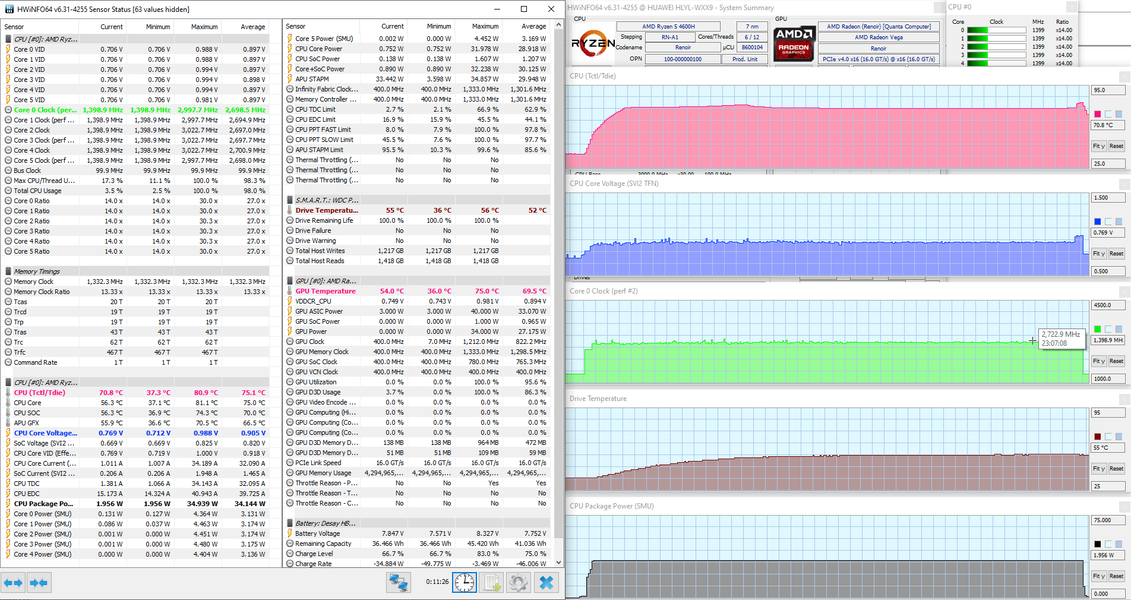Select the Bus Clock row
This screenshot has width=1131, height=600.
tap(136, 171)
